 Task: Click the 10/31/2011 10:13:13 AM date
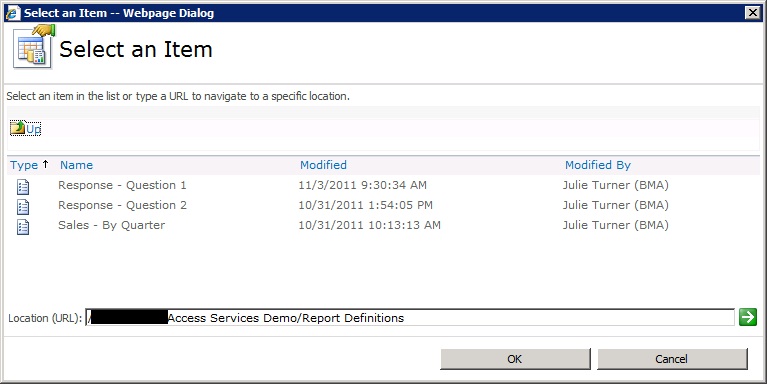pos(369,226)
